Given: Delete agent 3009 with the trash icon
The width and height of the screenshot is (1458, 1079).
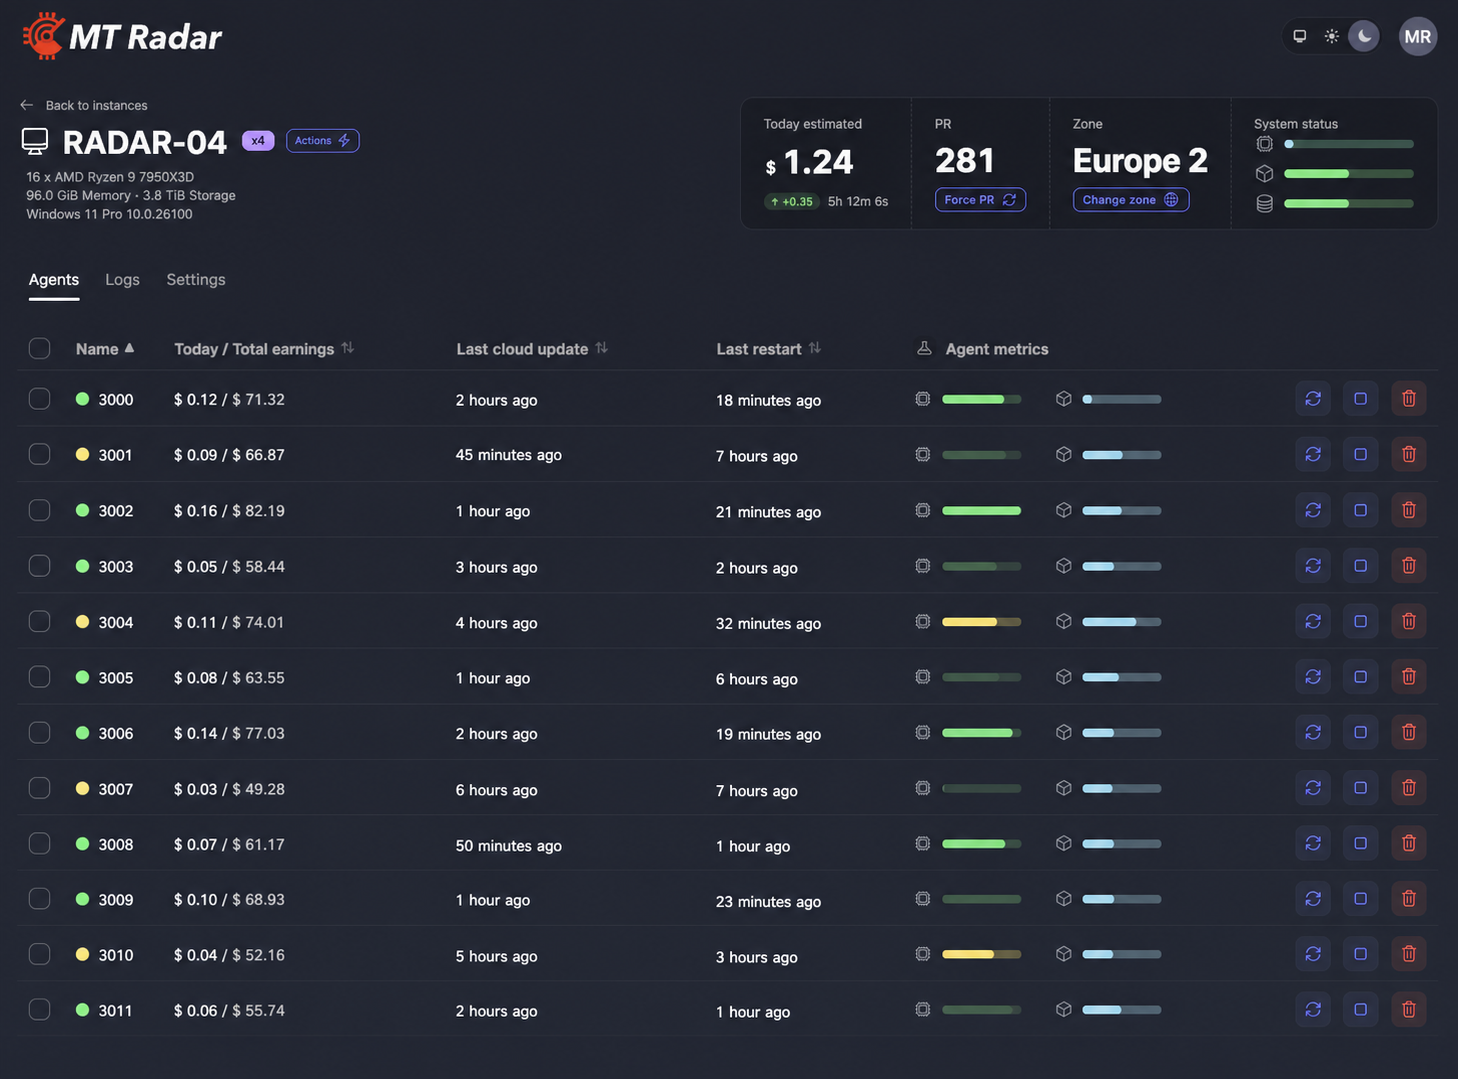Looking at the screenshot, I should tap(1408, 899).
